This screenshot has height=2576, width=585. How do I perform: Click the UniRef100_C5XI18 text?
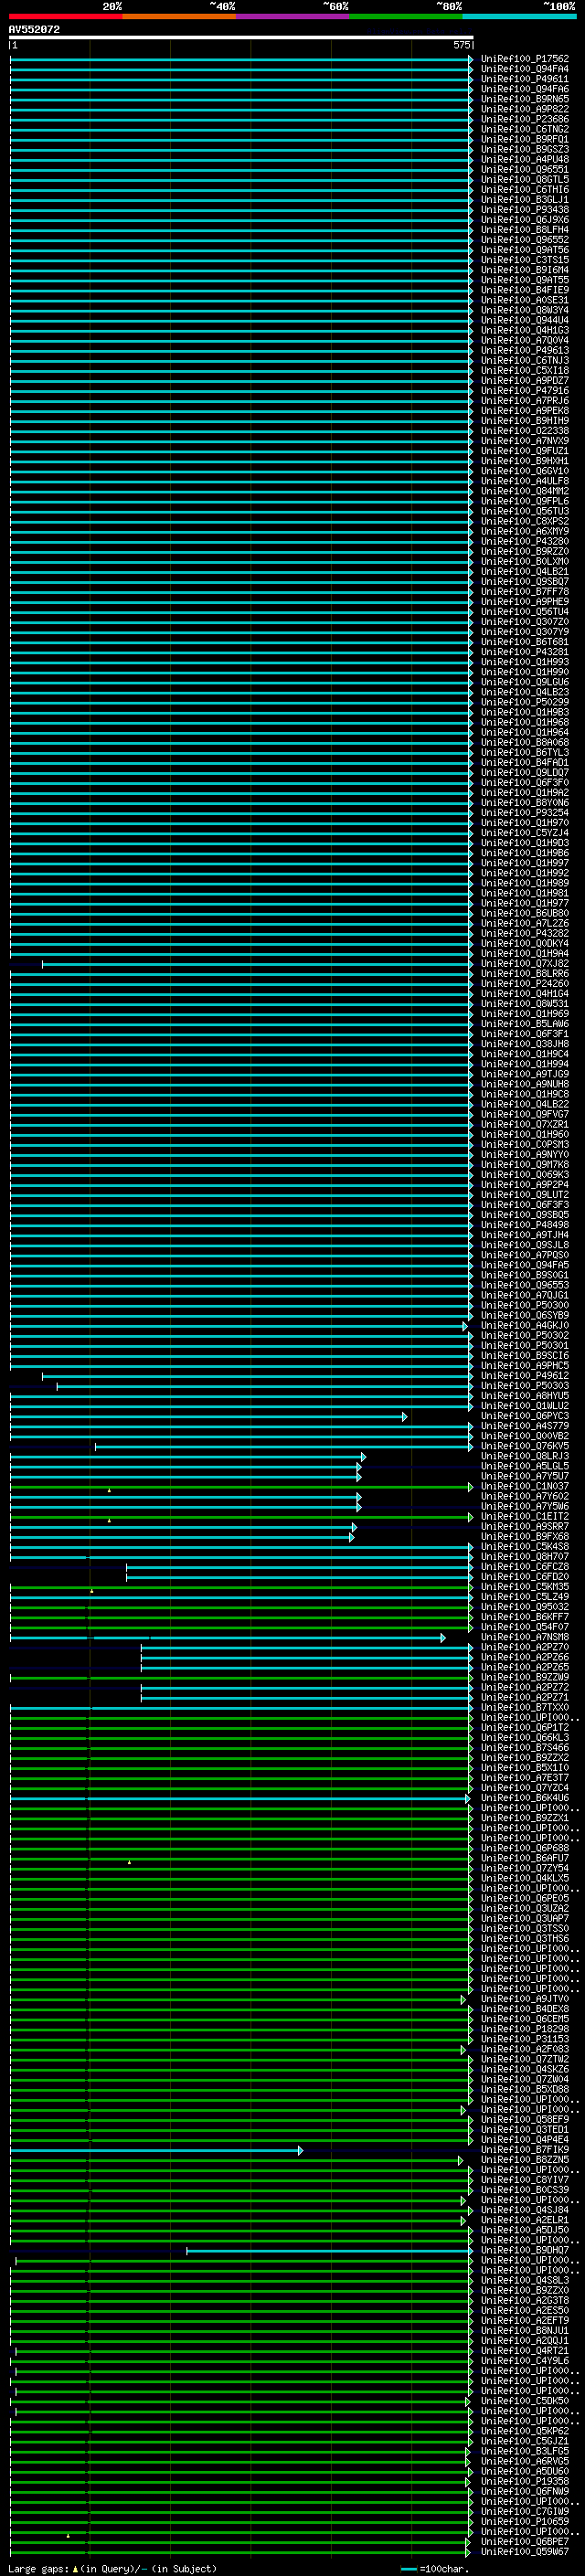tap(525, 371)
